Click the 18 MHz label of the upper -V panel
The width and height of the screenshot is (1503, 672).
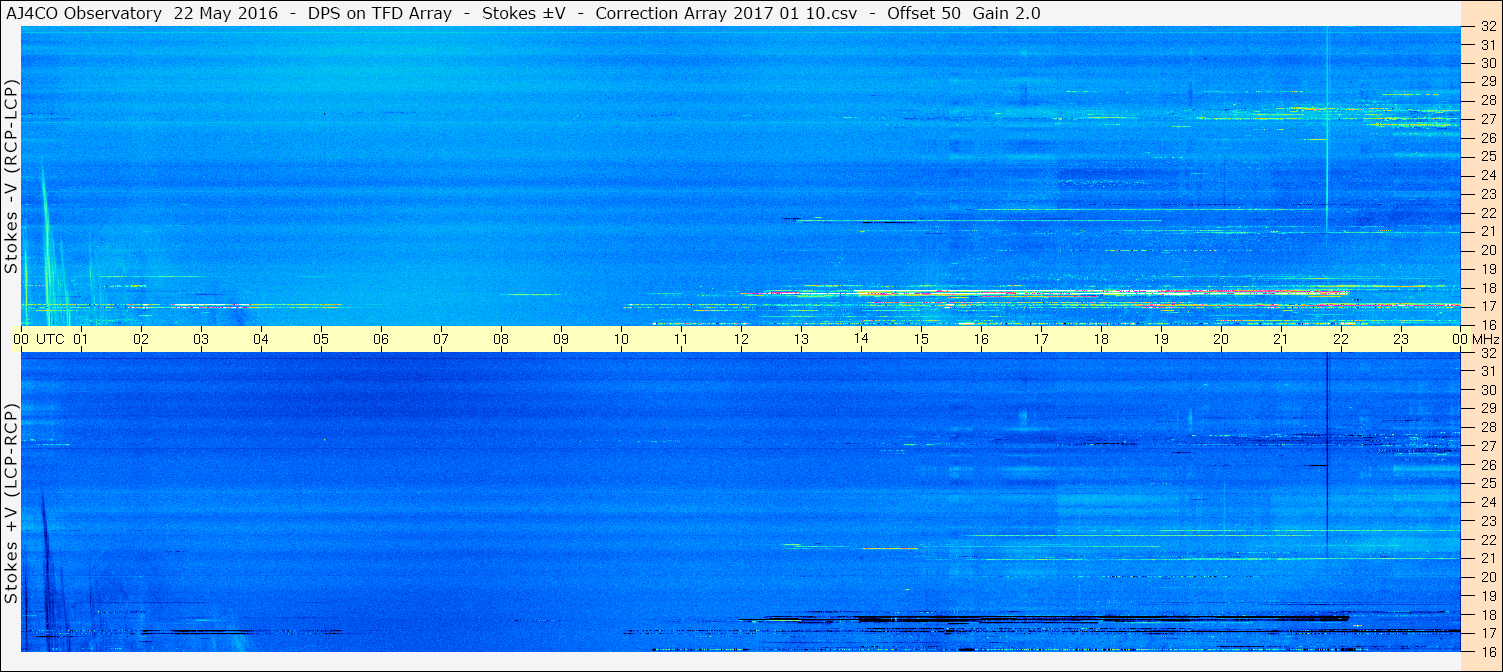pos(1487,287)
